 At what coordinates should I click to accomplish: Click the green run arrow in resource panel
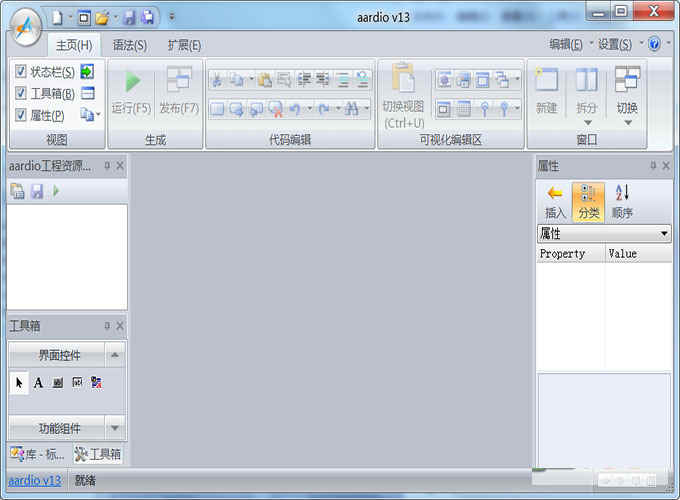(56, 191)
